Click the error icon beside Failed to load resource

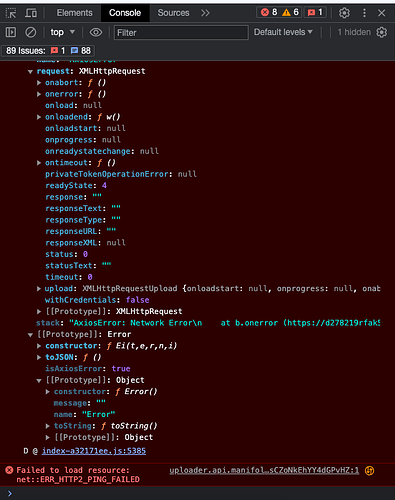click(x=9, y=470)
